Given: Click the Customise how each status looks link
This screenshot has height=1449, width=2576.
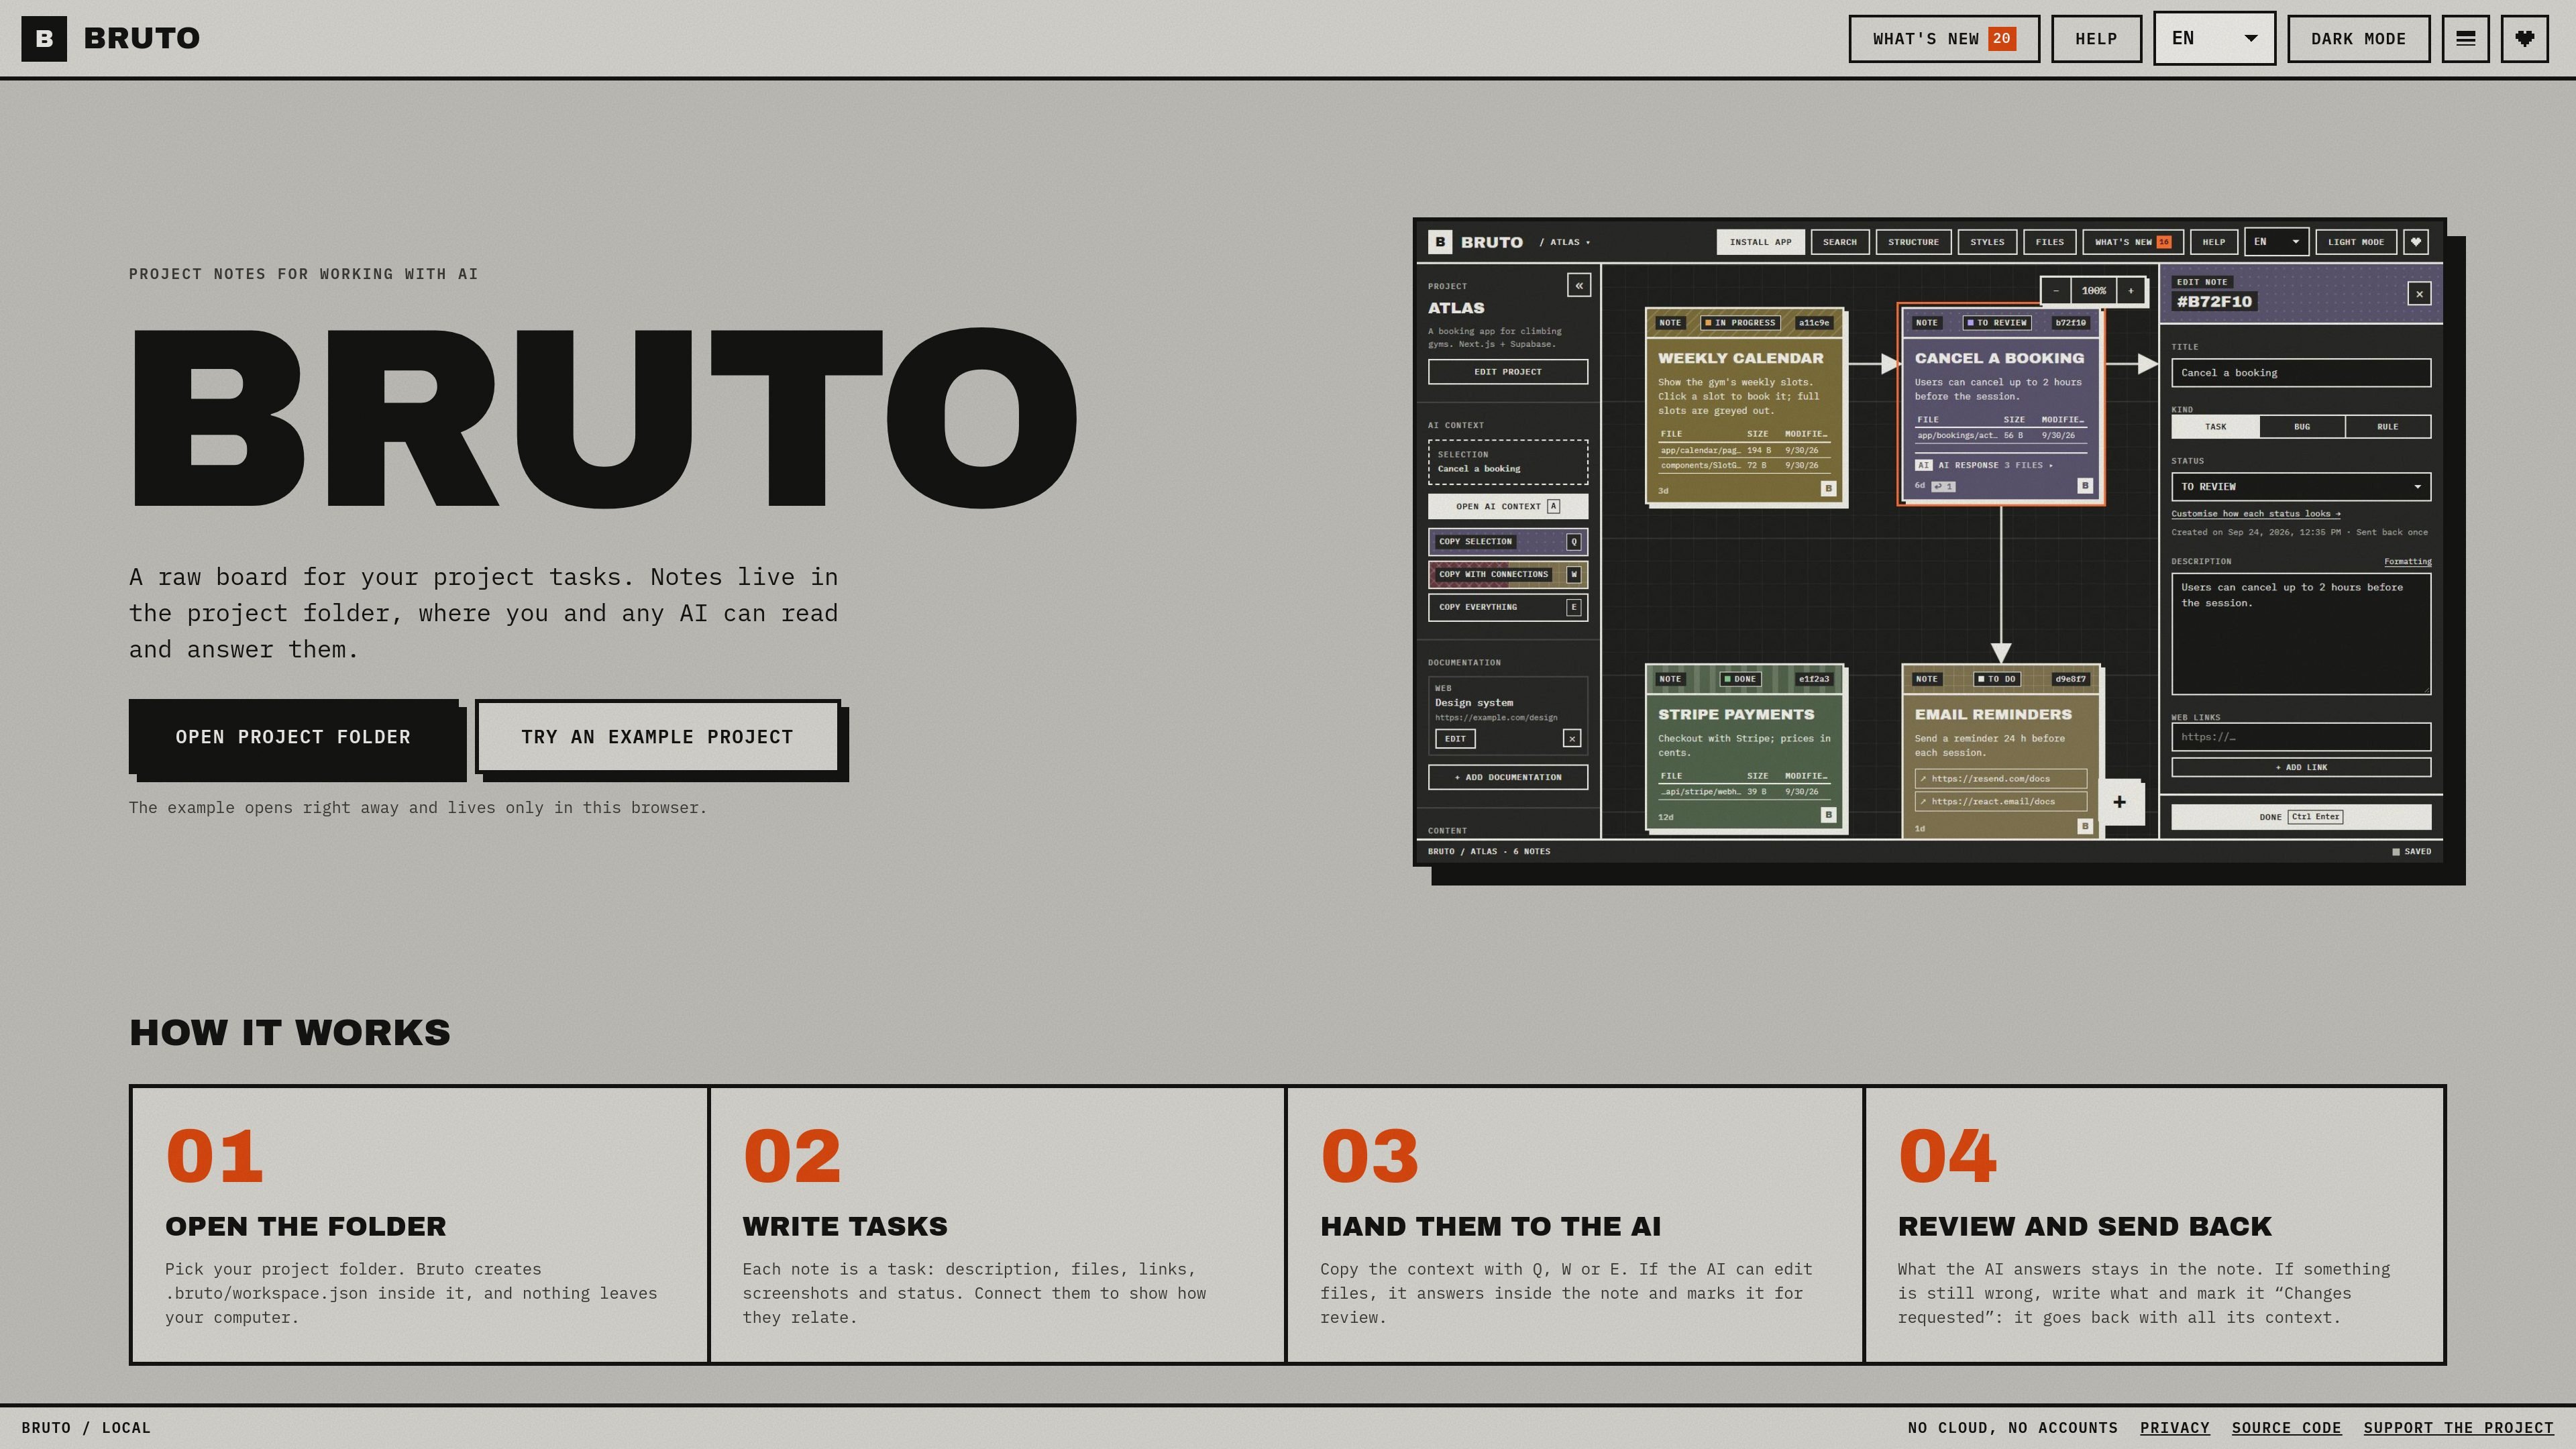Looking at the screenshot, I should (x=2255, y=514).
